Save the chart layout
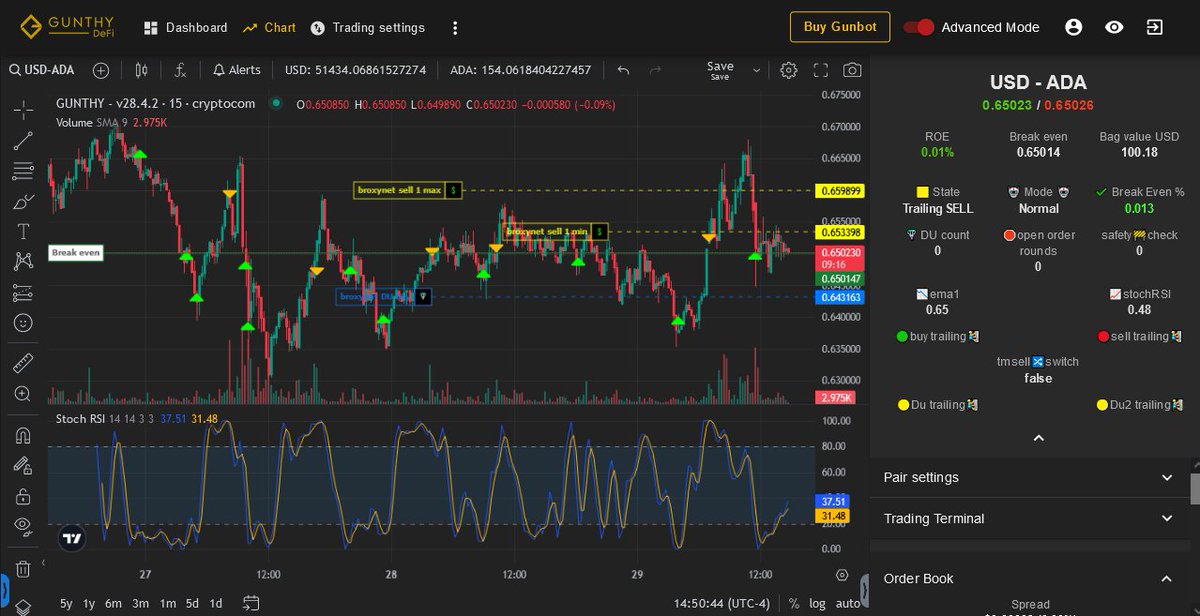The width and height of the screenshot is (1200, 616). coord(720,70)
